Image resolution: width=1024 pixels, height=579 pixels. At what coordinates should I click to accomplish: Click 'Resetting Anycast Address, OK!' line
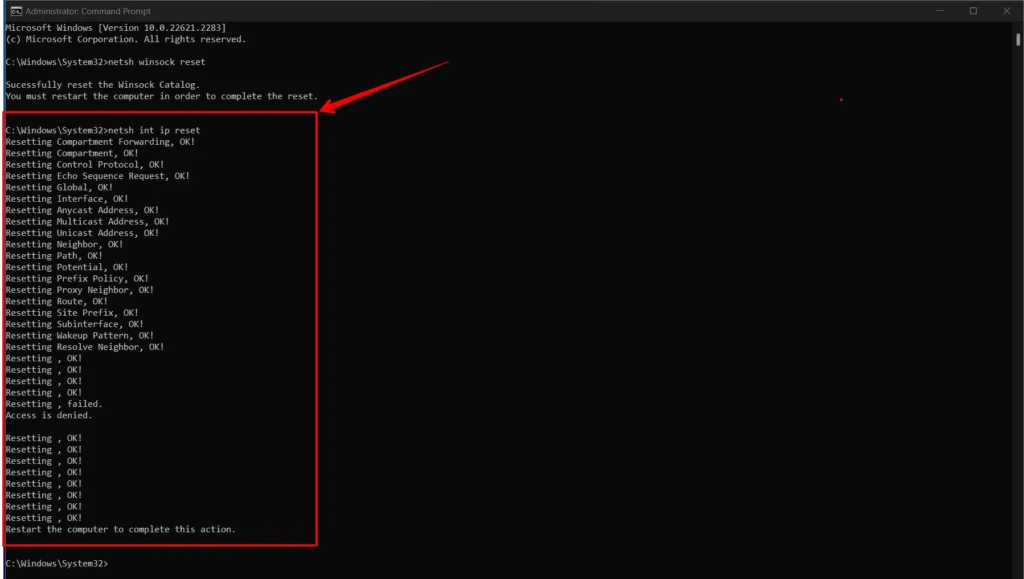(82, 210)
